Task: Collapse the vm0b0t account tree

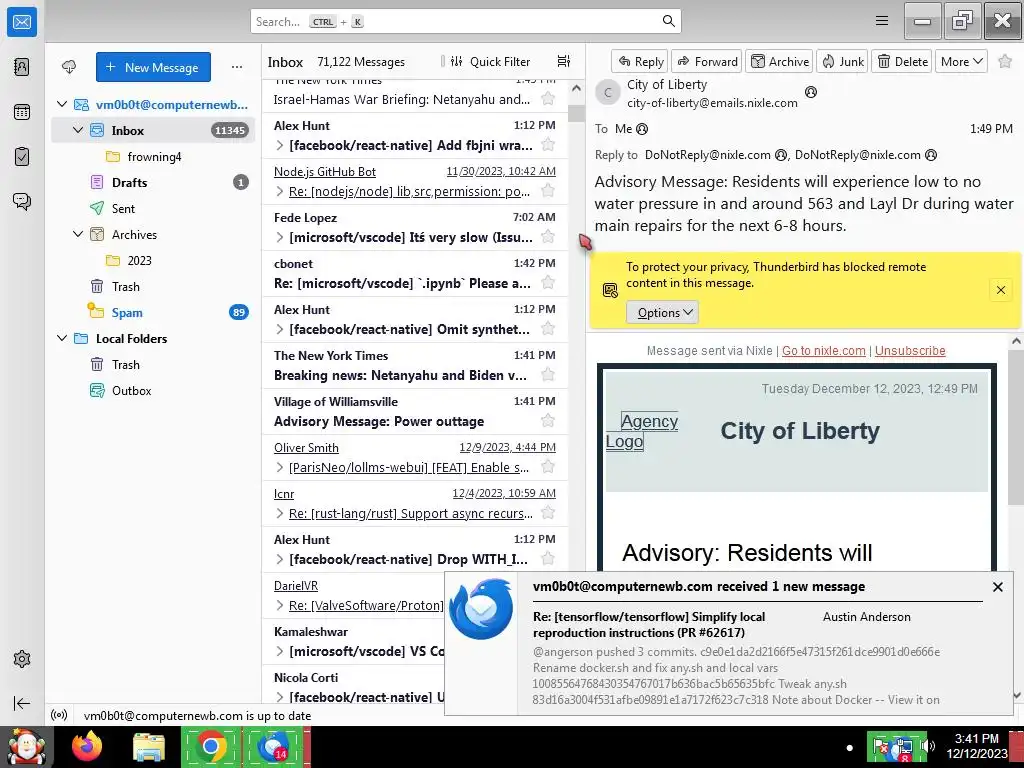Action: (62, 104)
